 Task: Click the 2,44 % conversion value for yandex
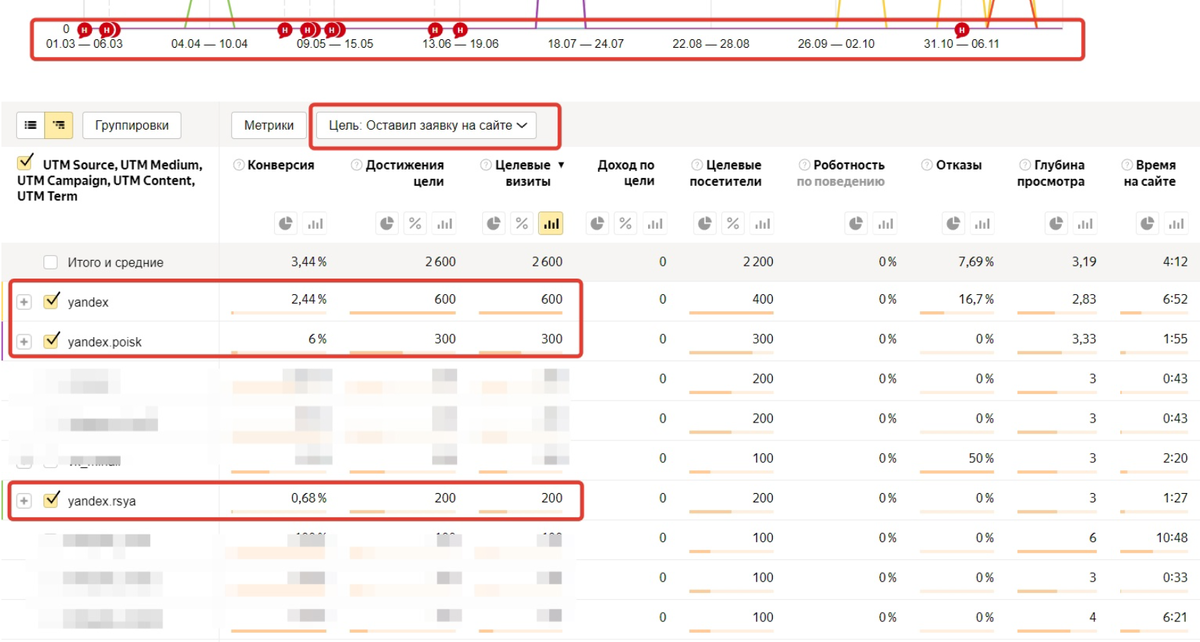[x=309, y=299]
